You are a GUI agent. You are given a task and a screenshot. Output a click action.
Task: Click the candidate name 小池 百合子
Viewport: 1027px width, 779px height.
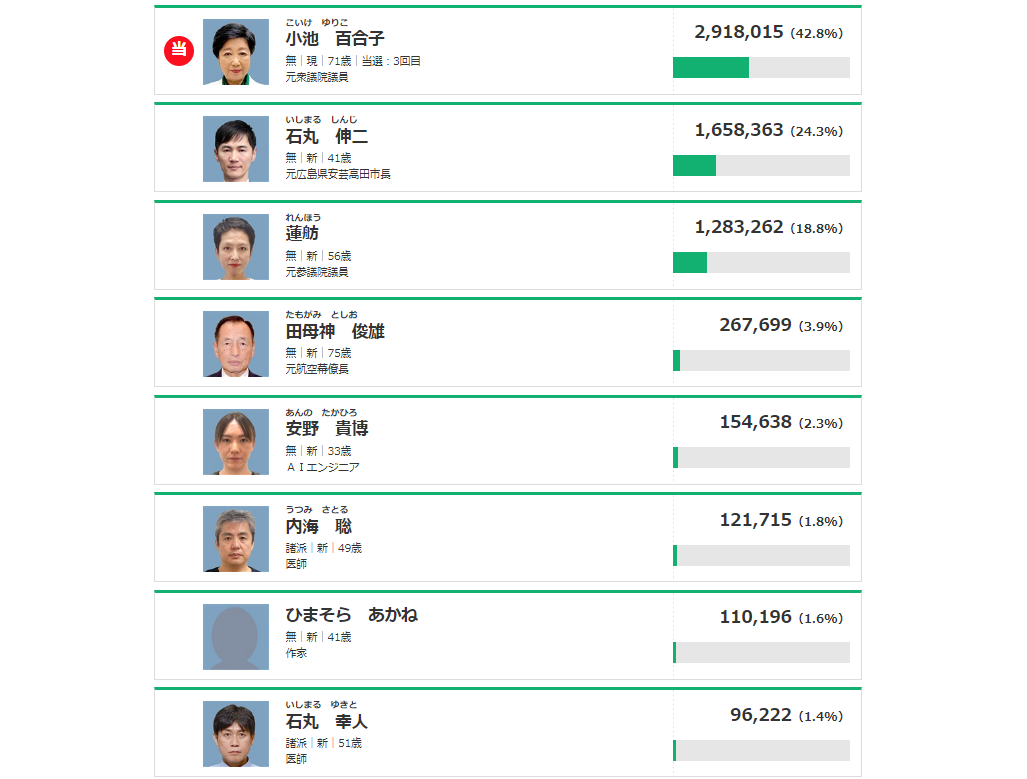pos(335,39)
